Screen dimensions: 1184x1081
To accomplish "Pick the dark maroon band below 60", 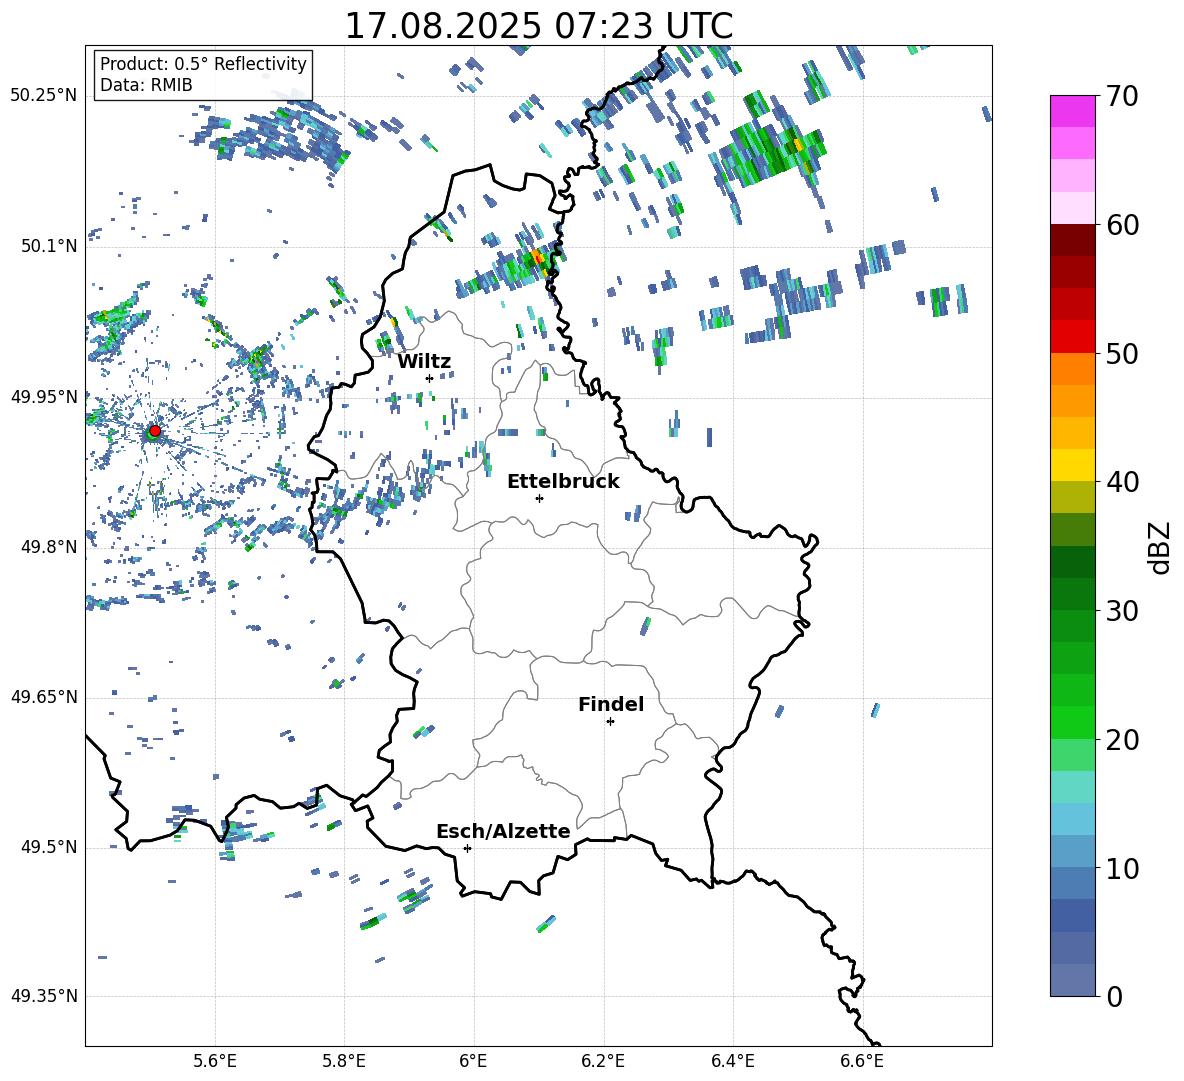I will [x=1072, y=240].
